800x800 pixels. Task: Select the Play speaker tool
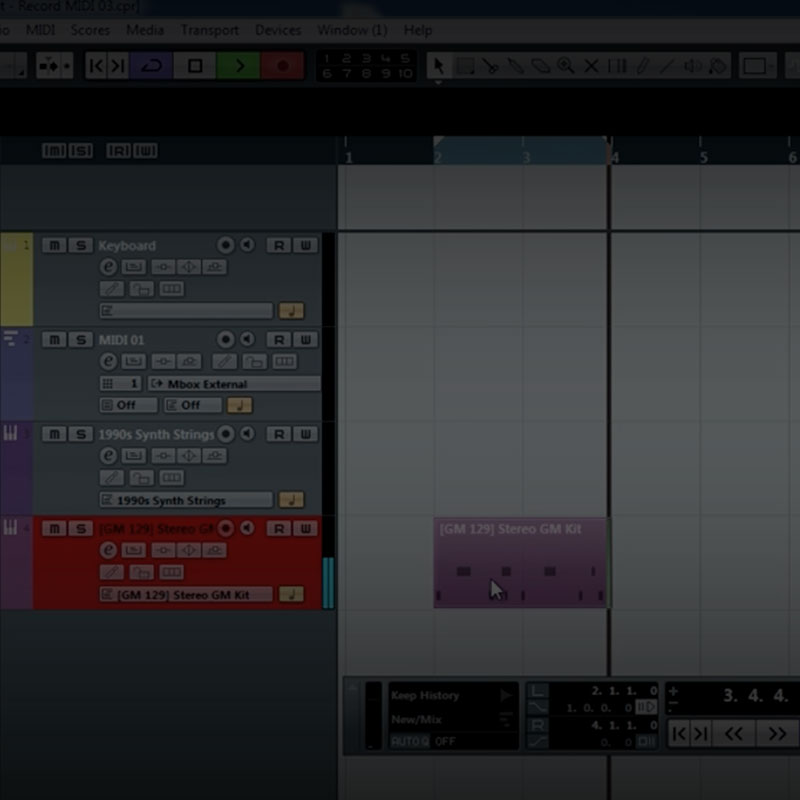click(693, 65)
